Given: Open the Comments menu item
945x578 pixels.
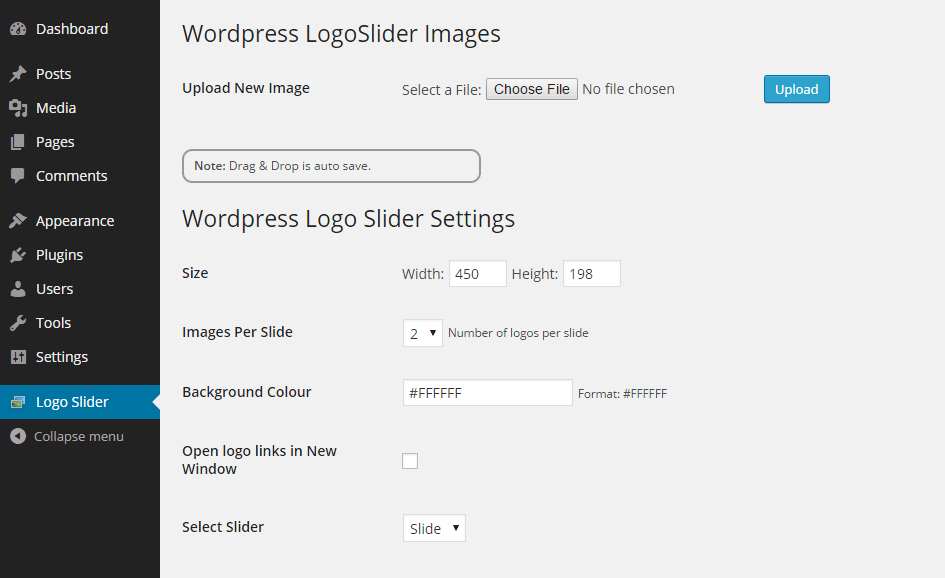Looking at the screenshot, I should tap(80, 175).
